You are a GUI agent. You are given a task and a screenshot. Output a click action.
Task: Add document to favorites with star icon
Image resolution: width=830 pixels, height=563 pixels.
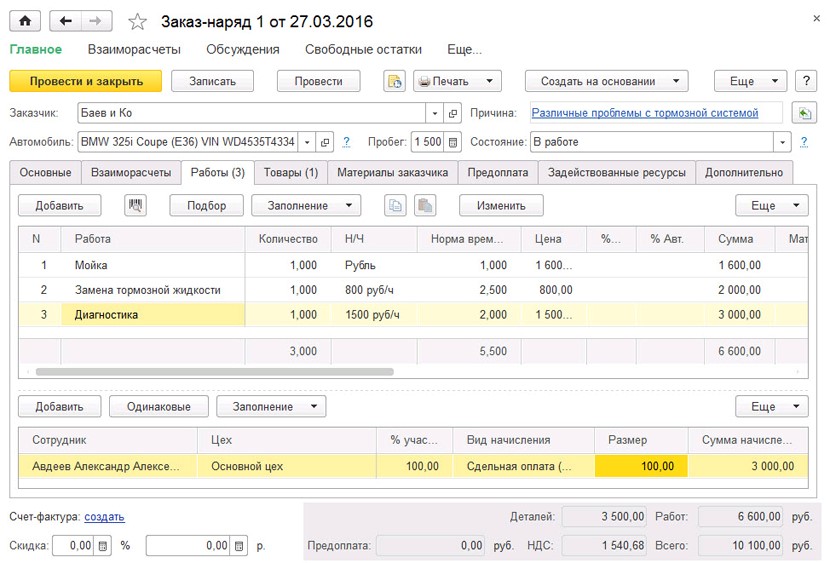(139, 22)
